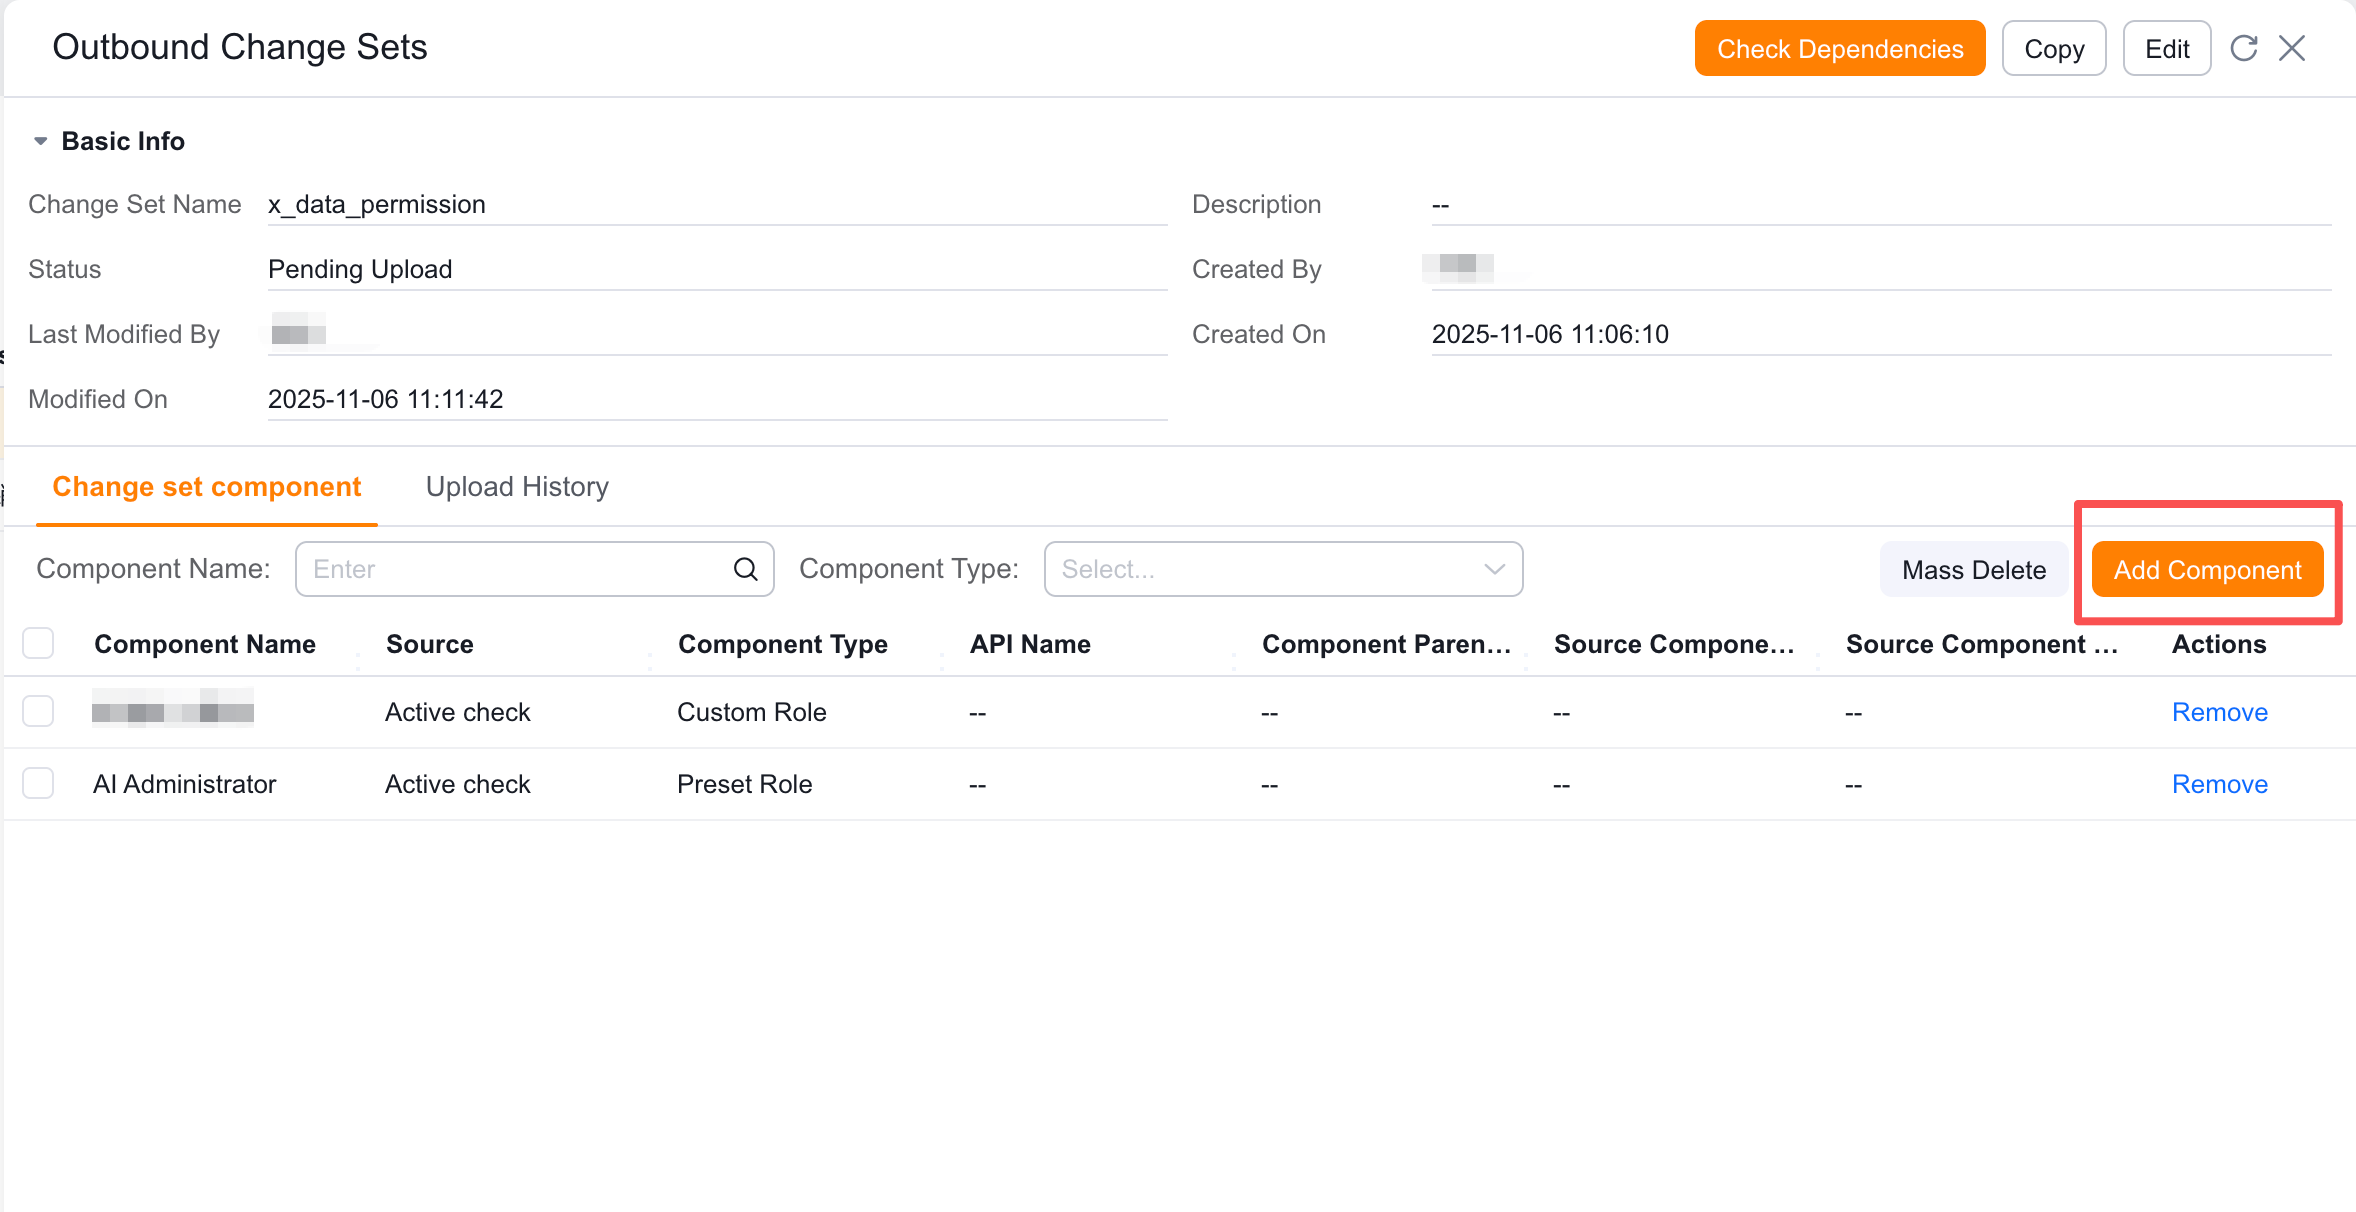The width and height of the screenshot is (2356, 1212).
Task: Click Add Component button
Action: pyautogui.click(x=2207, y=569)
